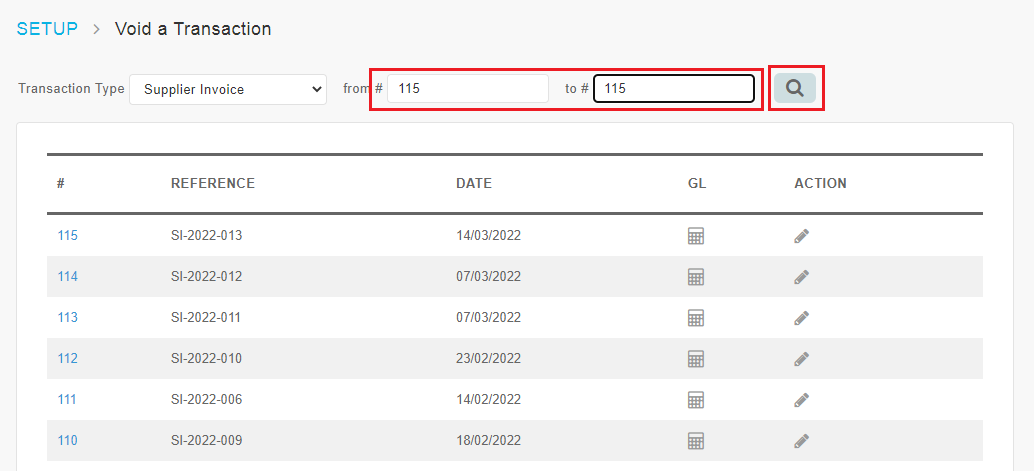Open GL view for transaction 111
Viewport: 1034px width, 471px height.
point(696,399)
